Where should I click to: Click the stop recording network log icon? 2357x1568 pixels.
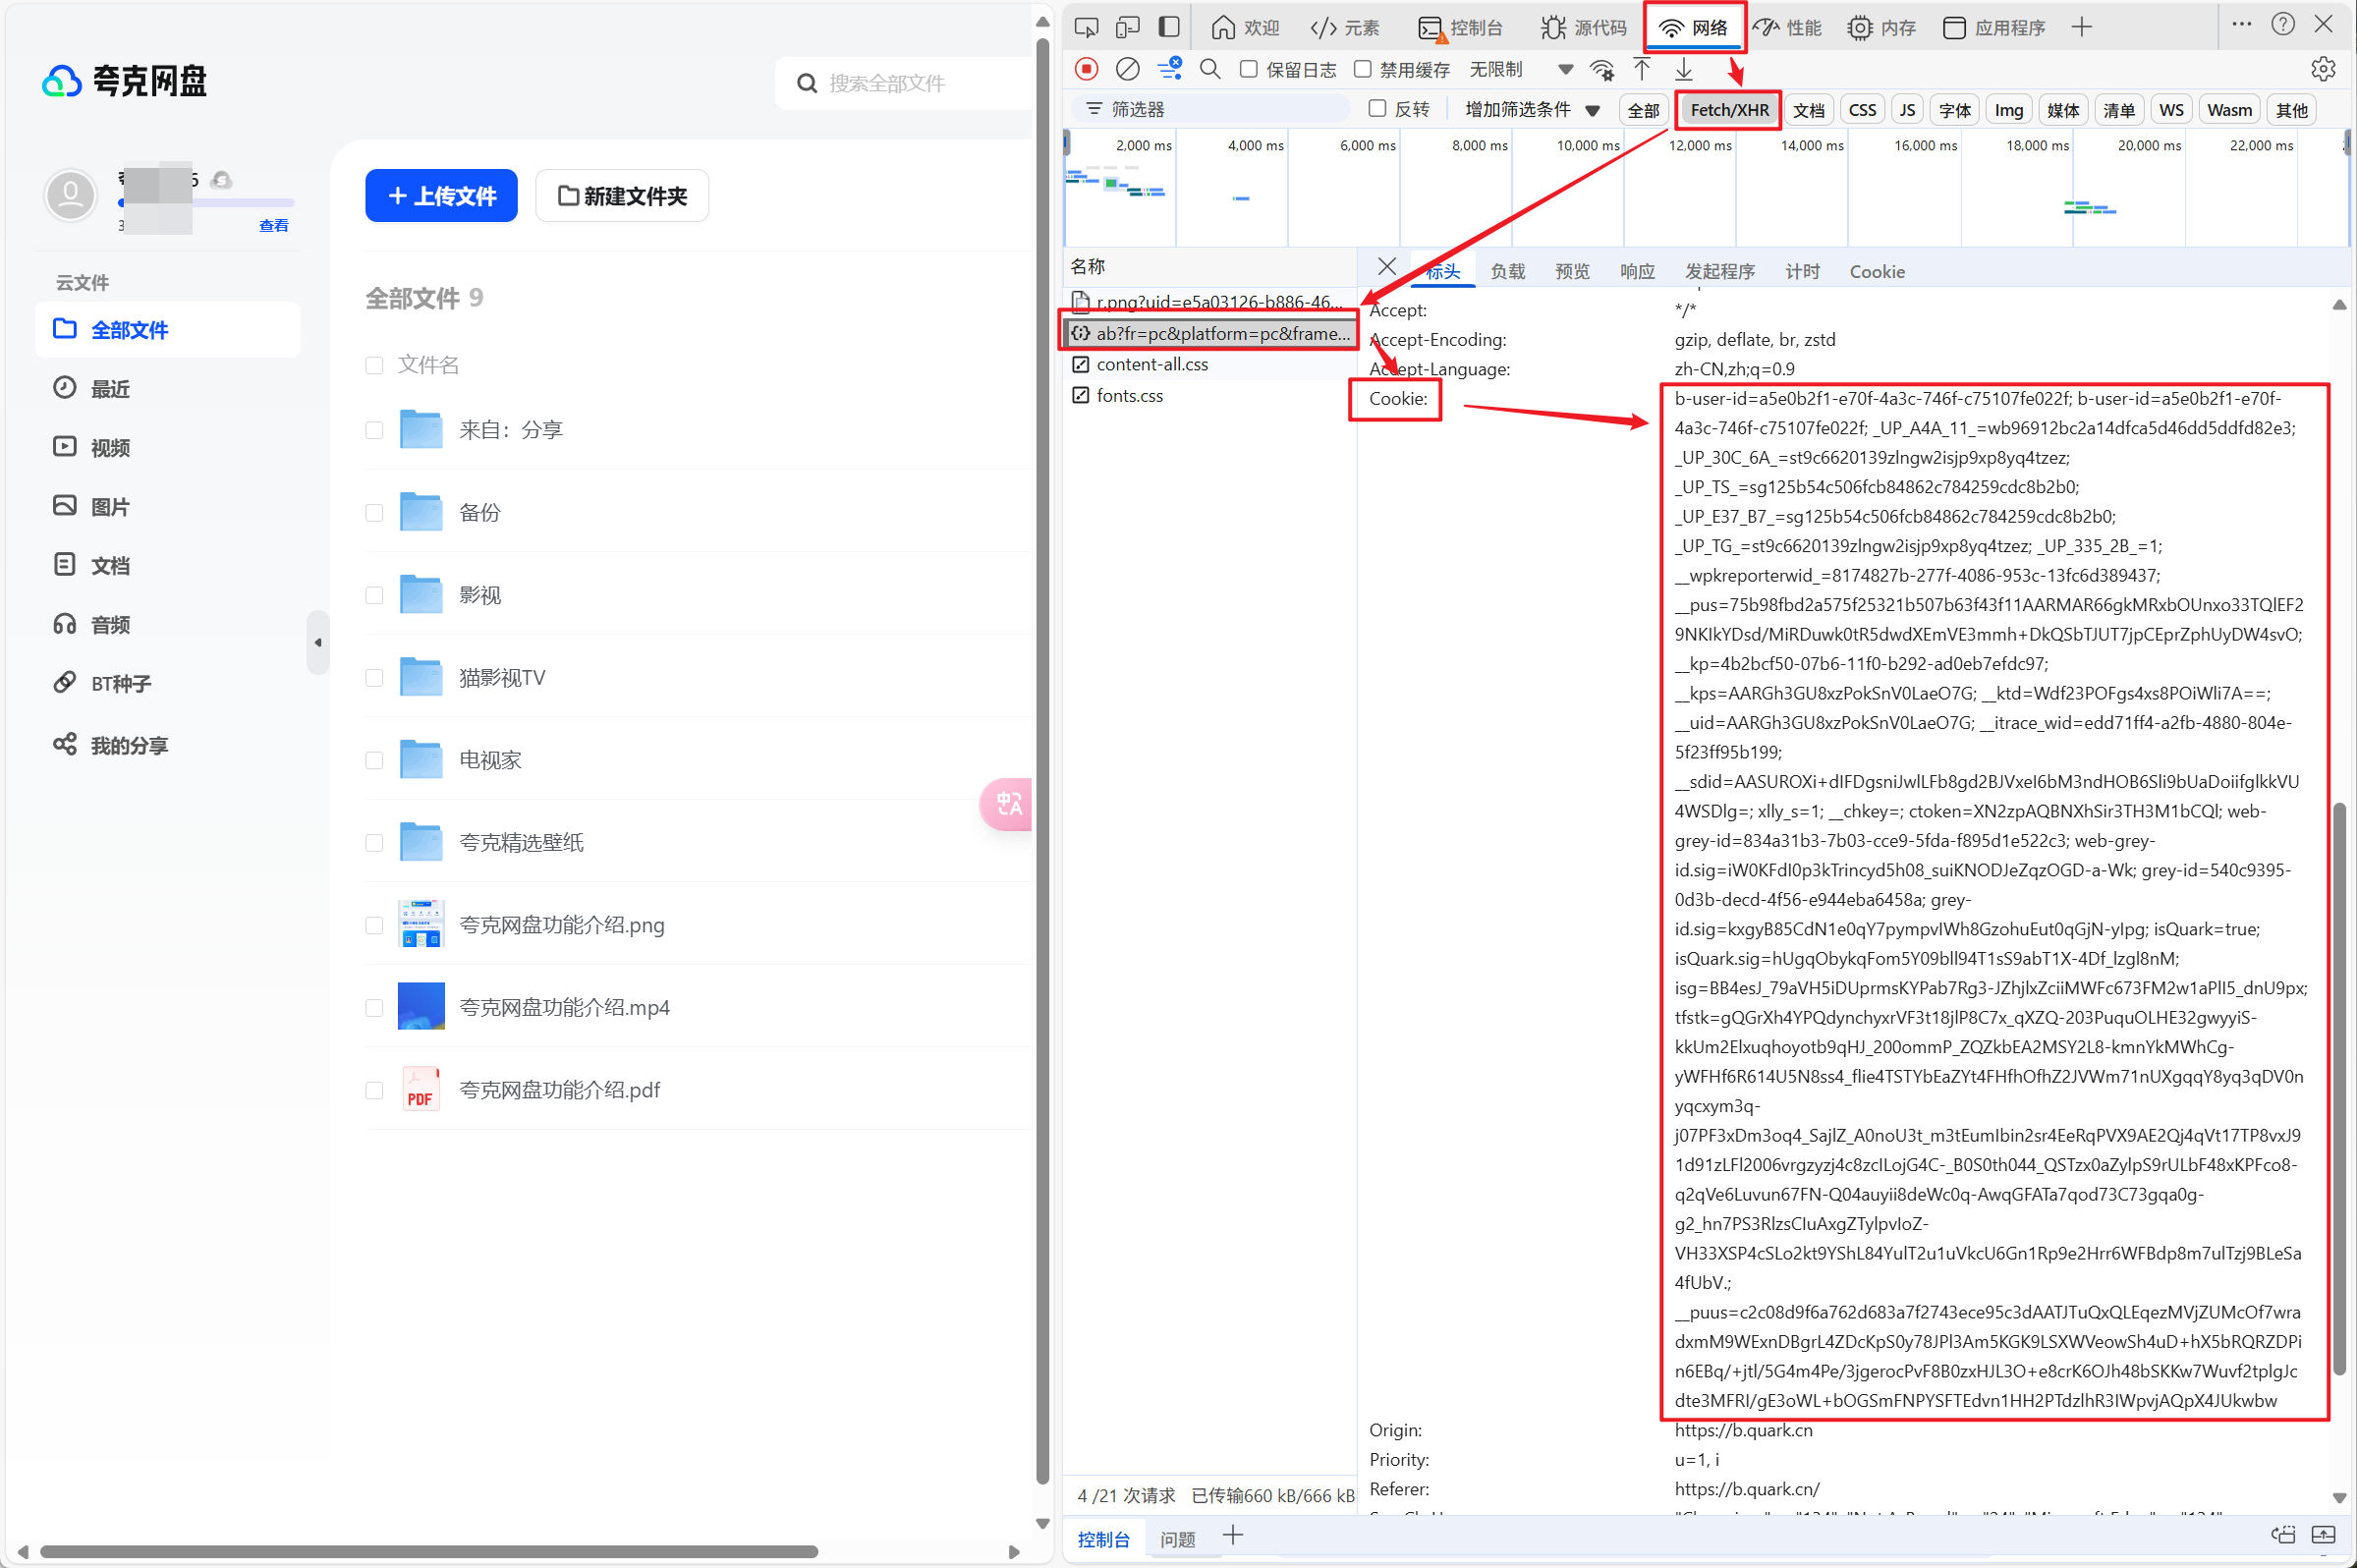tap(1086, 69)
